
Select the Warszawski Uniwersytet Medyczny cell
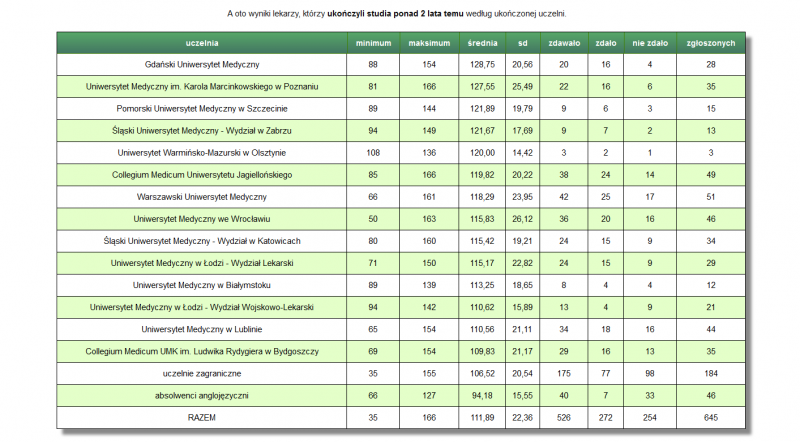[x=202, y=196]
